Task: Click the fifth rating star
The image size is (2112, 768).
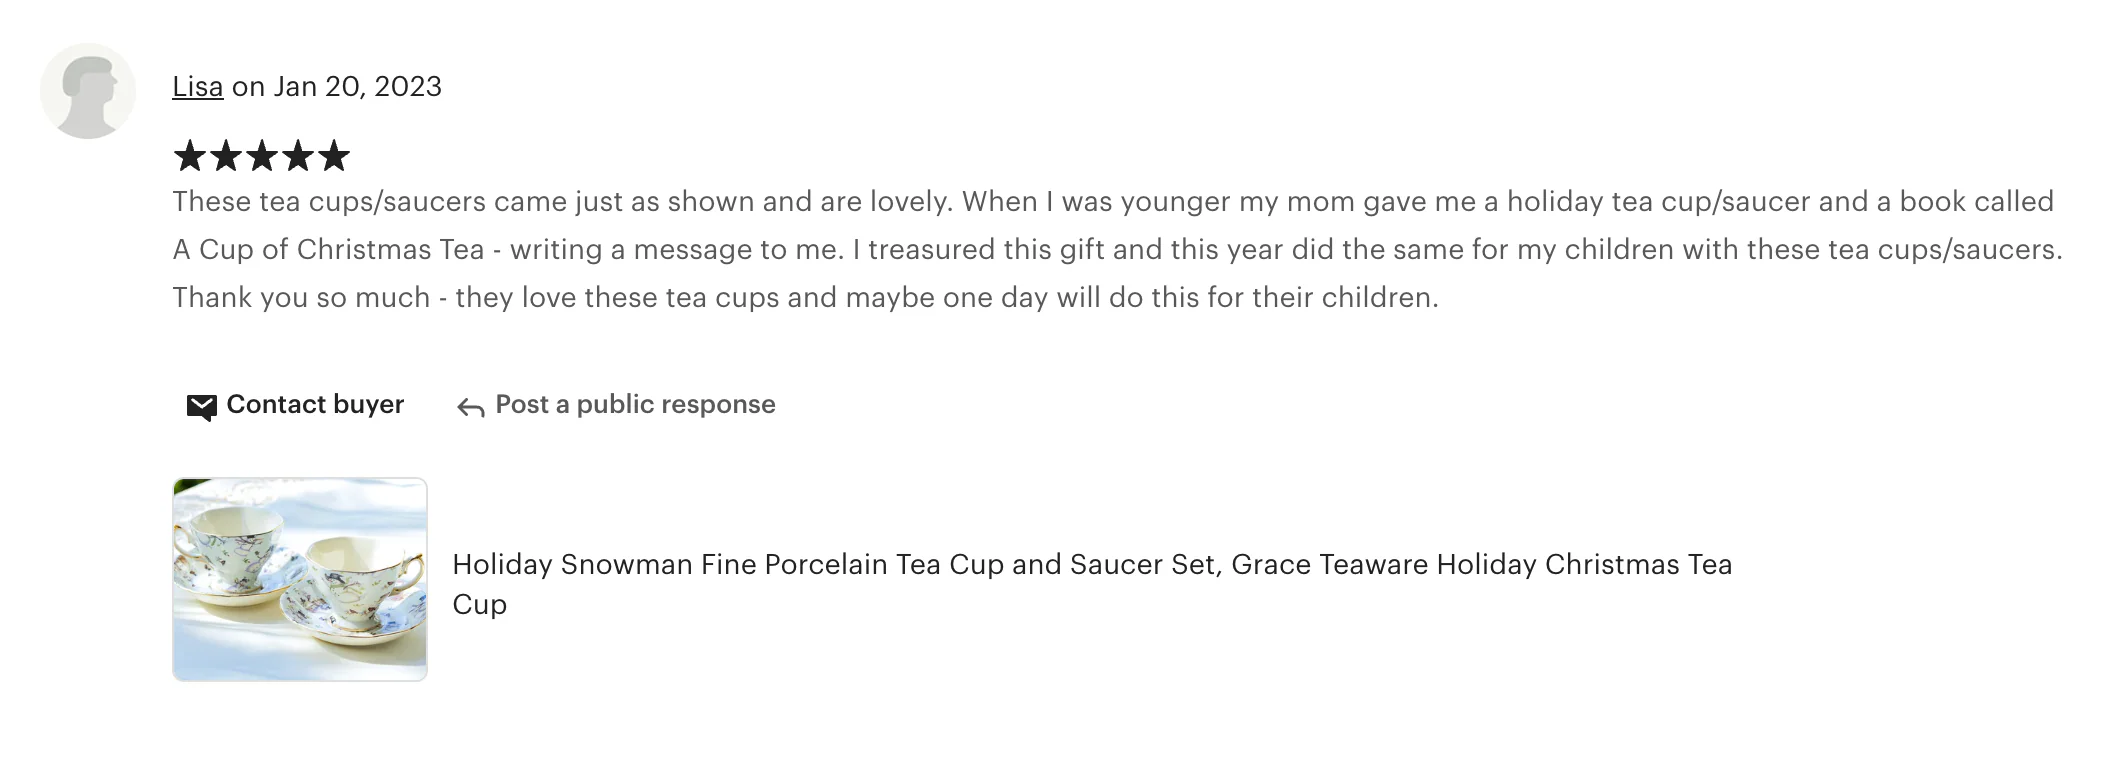Action: pyautogui.click(x=334, y=156)
